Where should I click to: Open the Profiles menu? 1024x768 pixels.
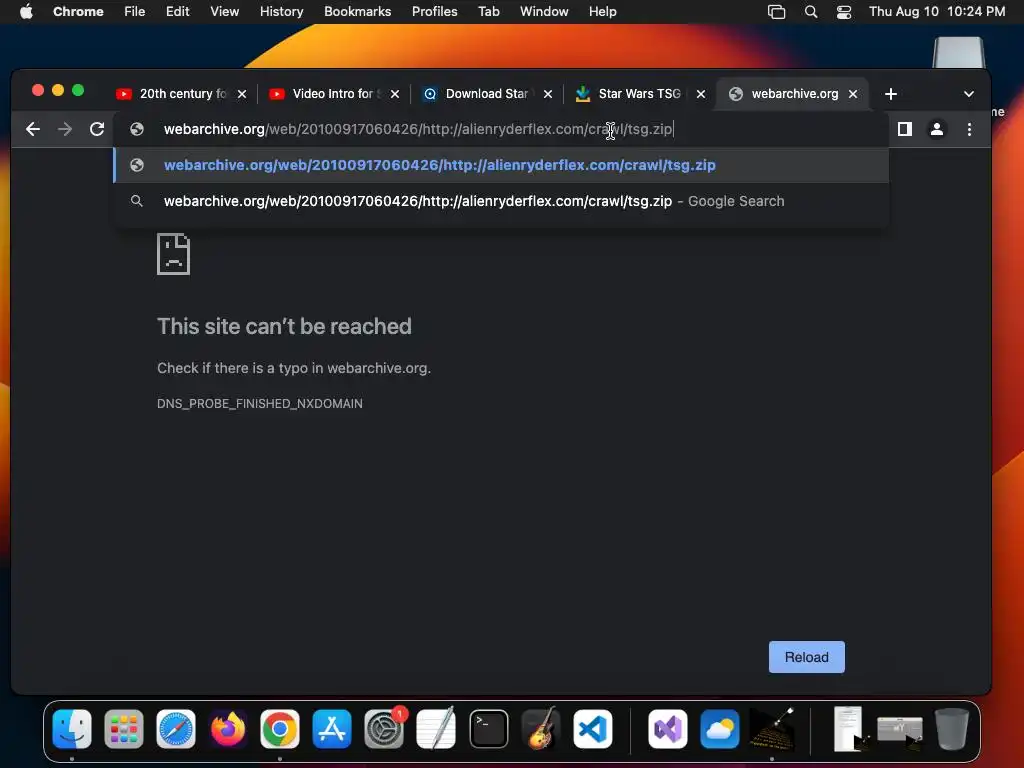(x=434, y=12)
